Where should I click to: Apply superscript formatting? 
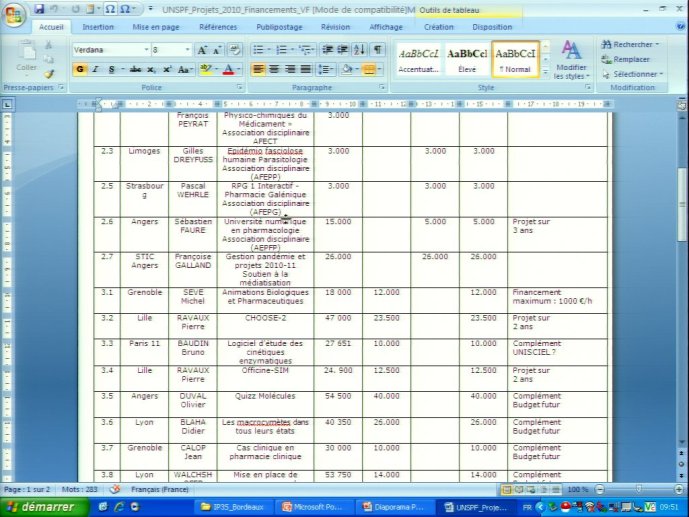click(x=167, y=69)
